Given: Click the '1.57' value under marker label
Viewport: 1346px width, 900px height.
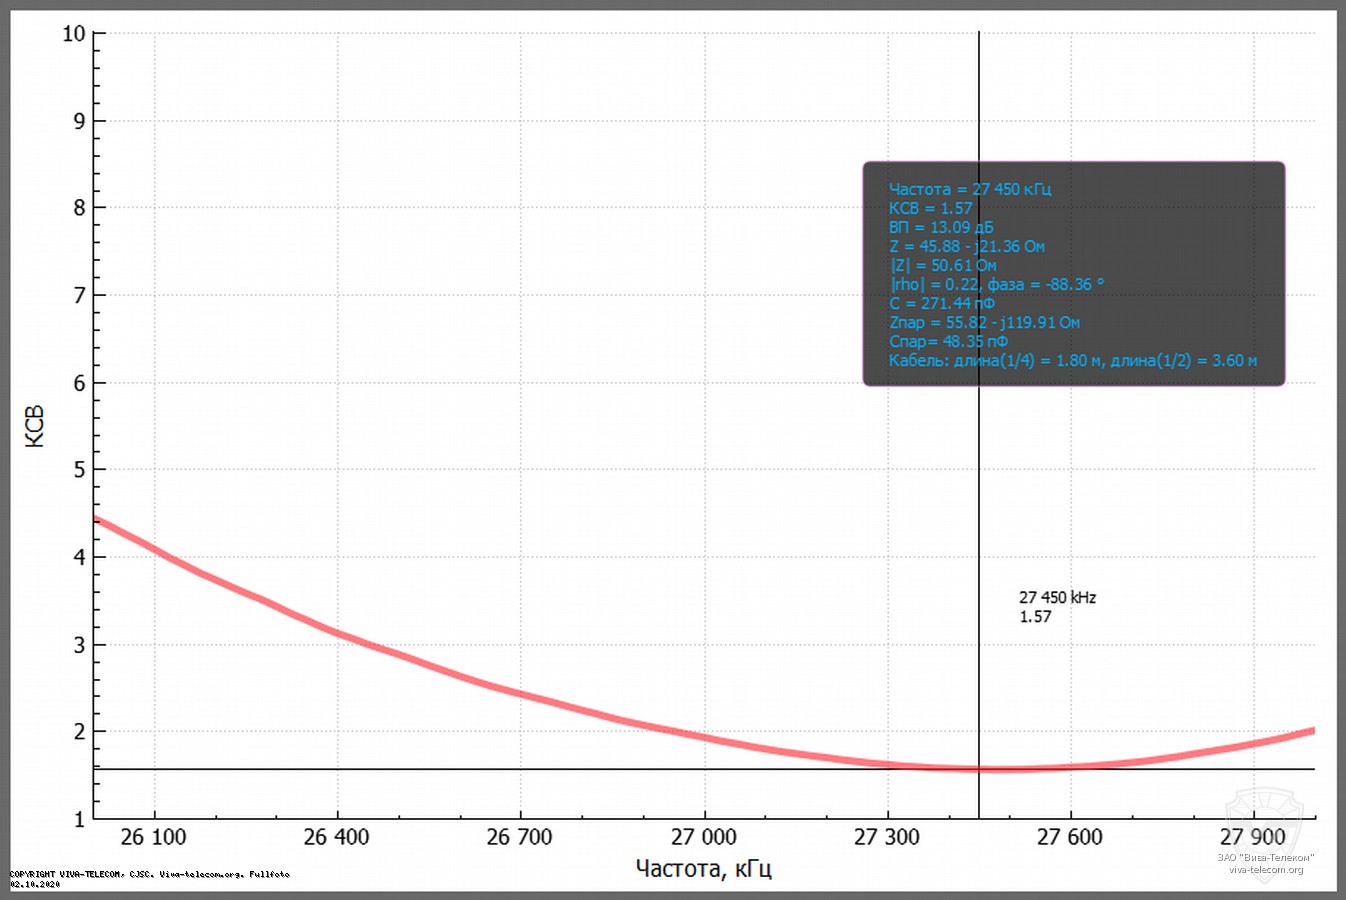Looking at the screenshot, I should [1035, 617].
